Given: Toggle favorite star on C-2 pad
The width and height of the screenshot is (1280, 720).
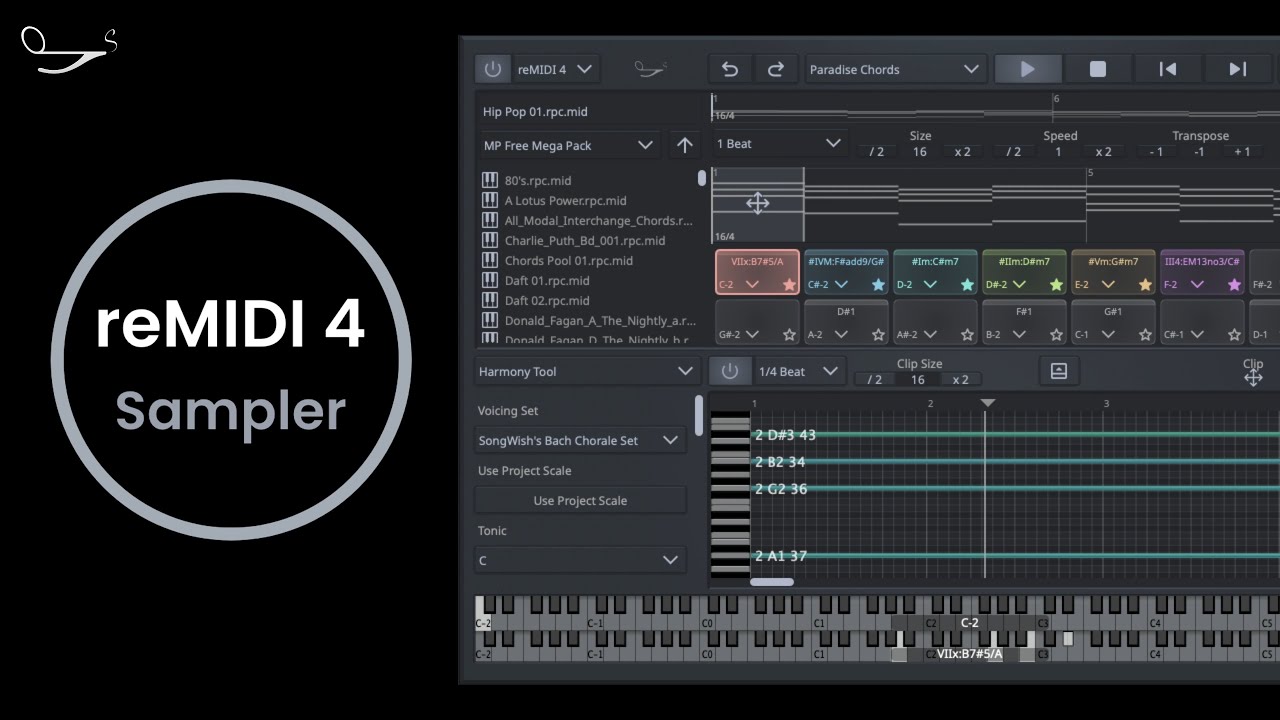Looking at the screenshot, I should point(789,285).
